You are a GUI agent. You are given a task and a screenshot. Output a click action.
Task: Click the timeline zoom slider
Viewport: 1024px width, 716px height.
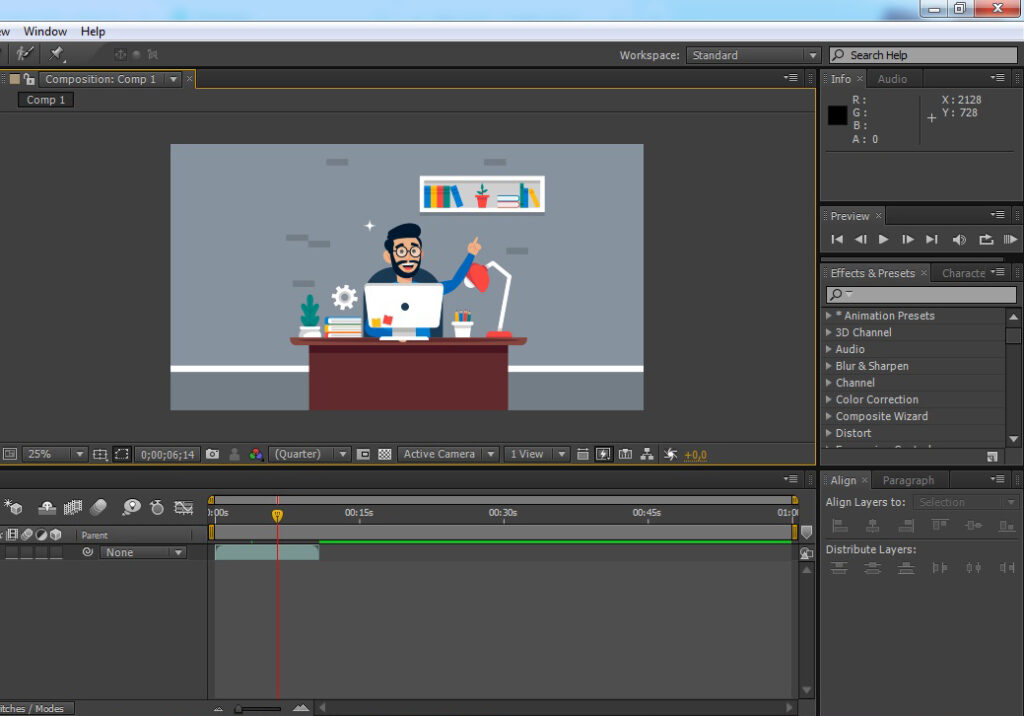pos(258,708)
